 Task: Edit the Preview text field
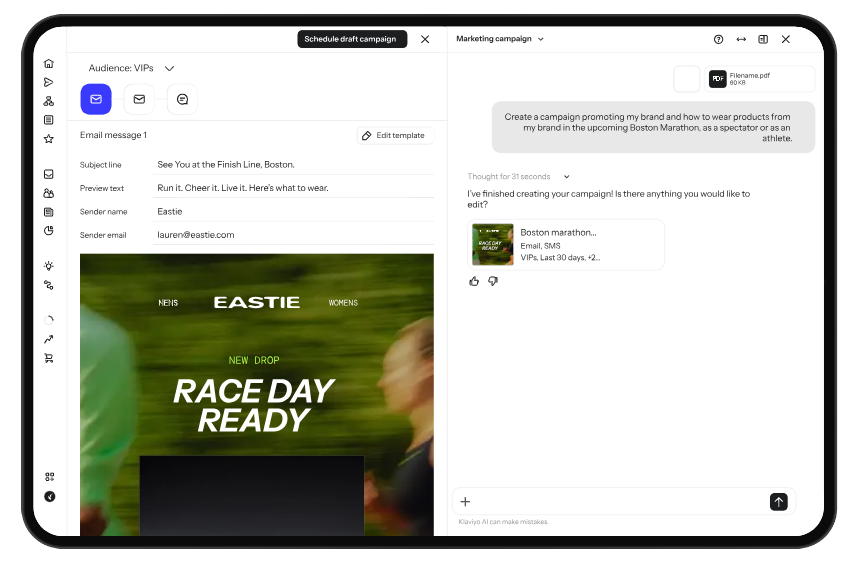(x=295, y=188)
